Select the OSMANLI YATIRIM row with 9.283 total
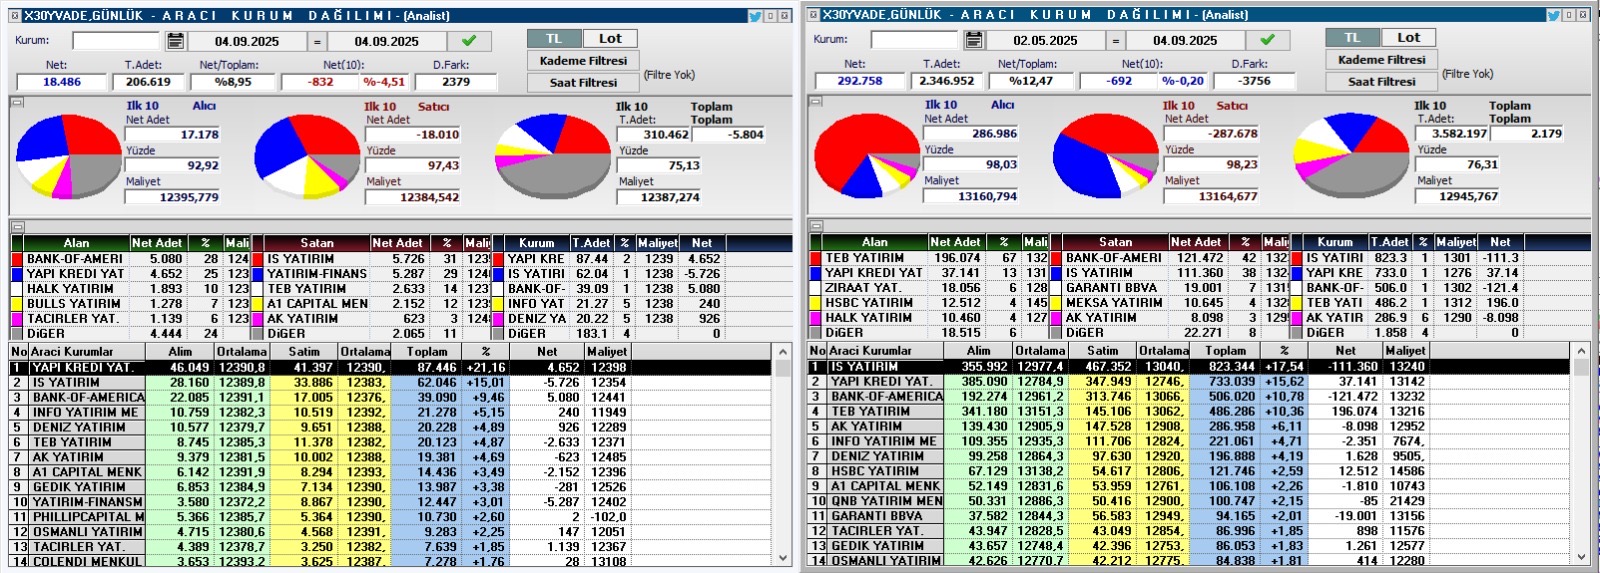This screenshot has width=1600, height=573. [391, 532]
